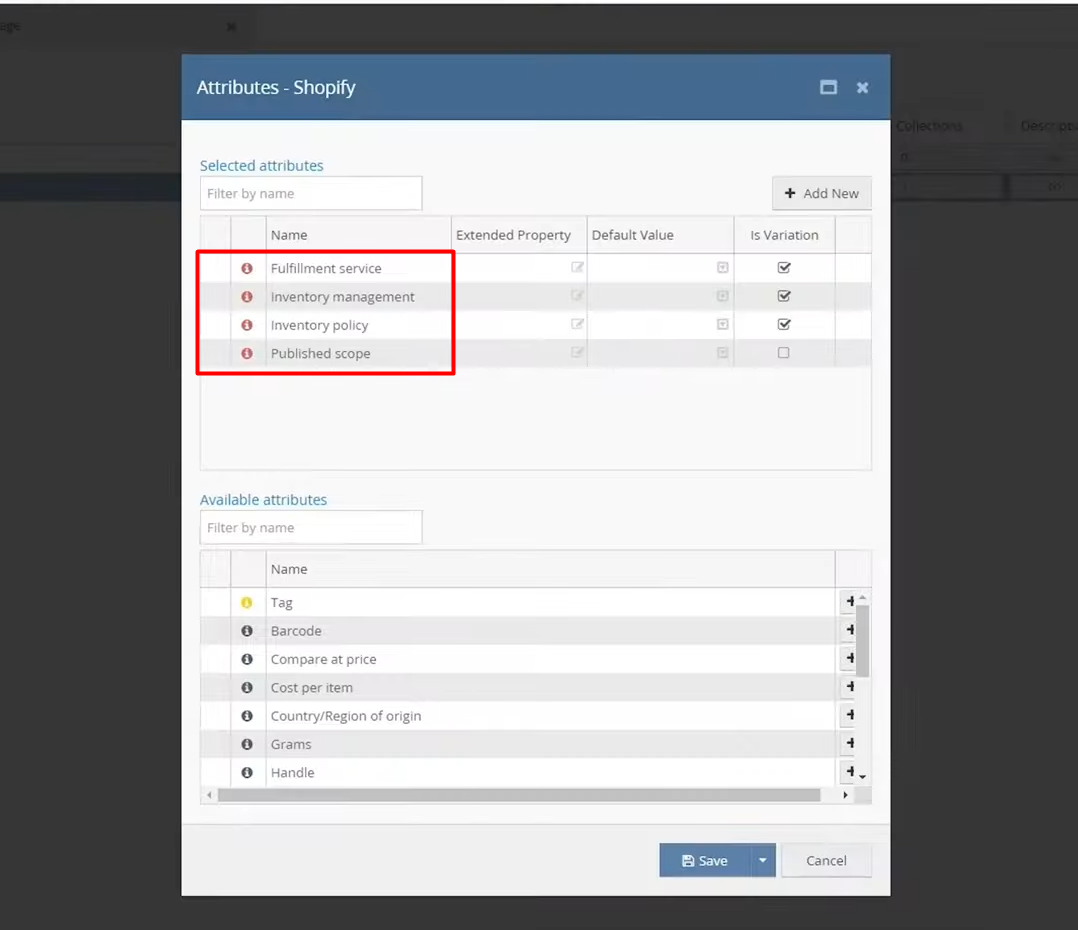Click info icon for Inventory policy

(x=247, y=324)
